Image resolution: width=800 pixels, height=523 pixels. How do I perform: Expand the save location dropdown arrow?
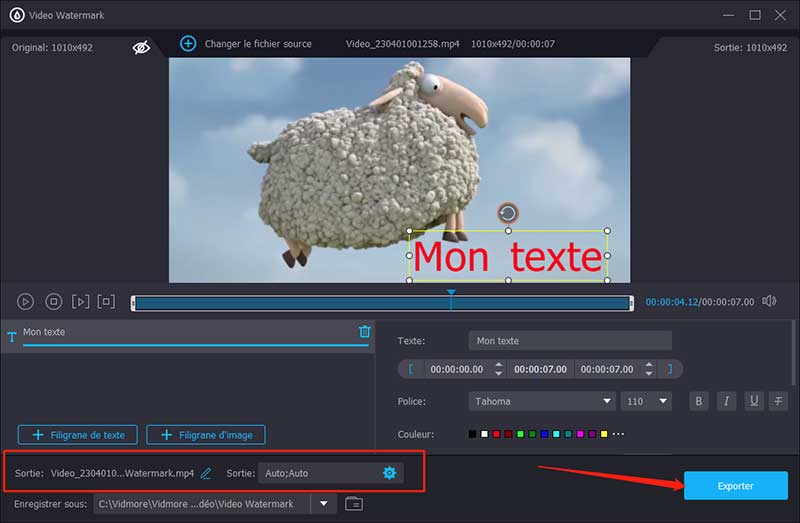(323, 504)
